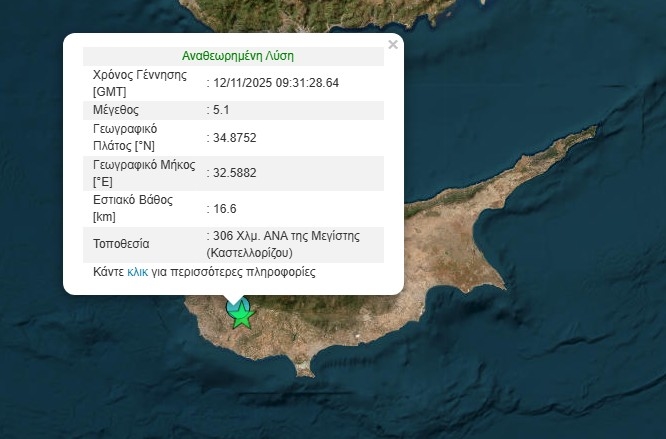This screenshot has width=666, height=439.
Task: Click the location text '306 Χλμ. ΑΝΑ της Μεγίστης'
Action: 284,237
